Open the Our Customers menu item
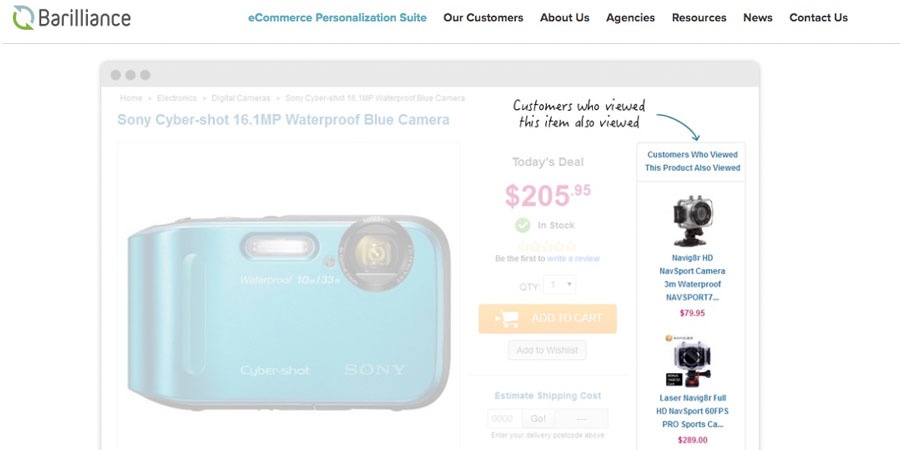The image size is (900, 450). pos(483,18)
